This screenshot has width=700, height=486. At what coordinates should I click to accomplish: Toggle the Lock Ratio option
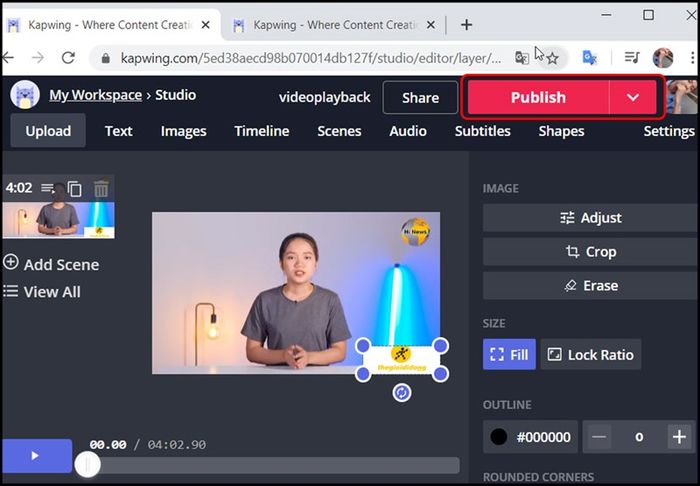coord(591,354)
